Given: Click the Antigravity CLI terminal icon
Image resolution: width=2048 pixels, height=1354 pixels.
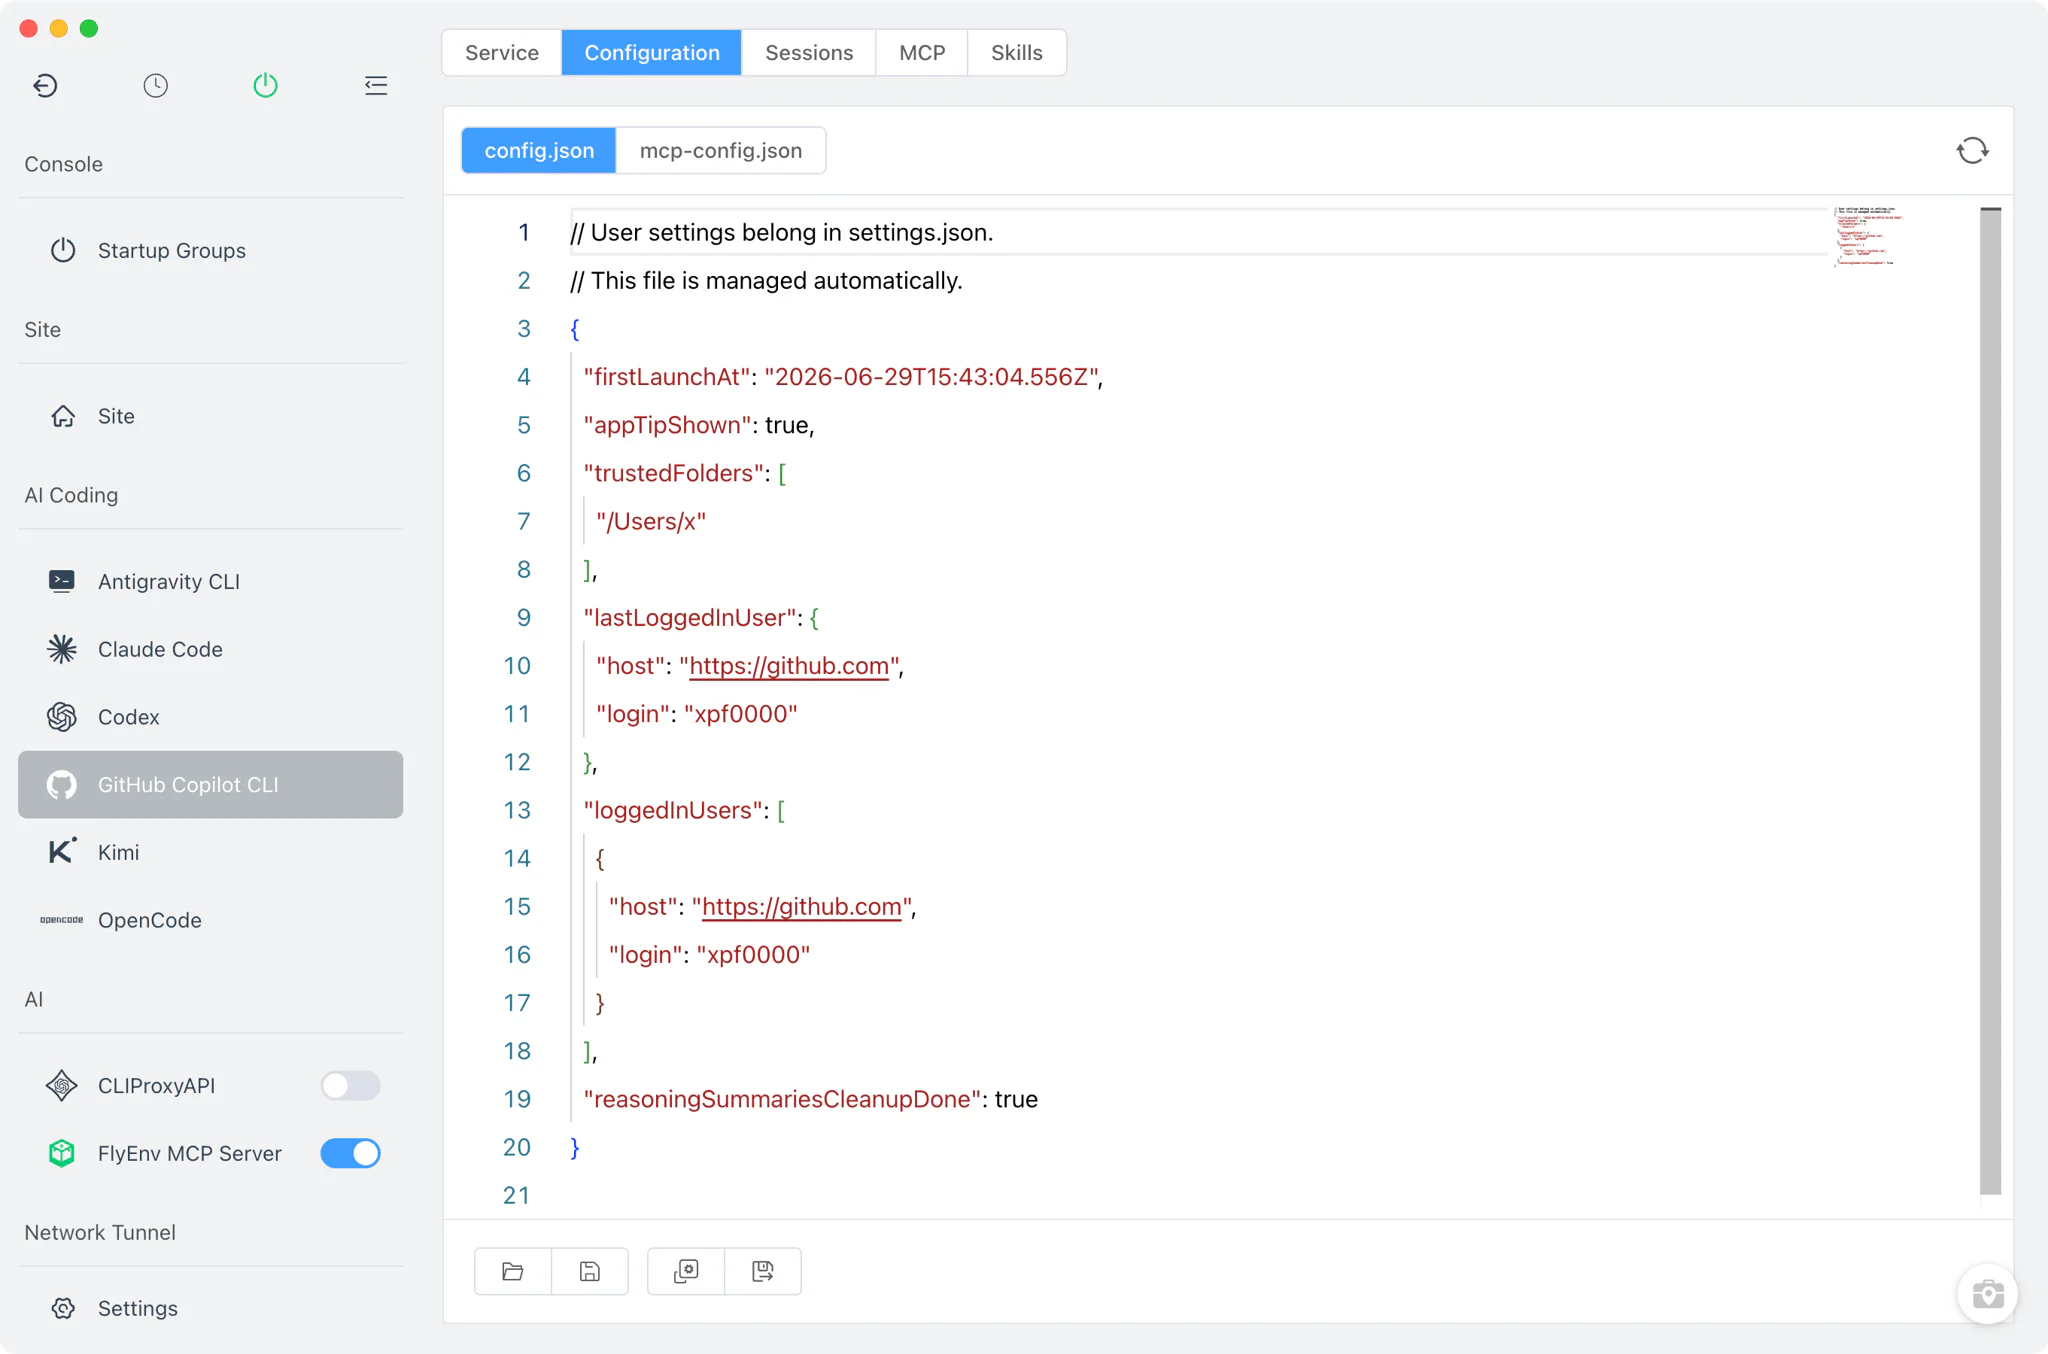Looking at the screenshot, I should click(x=62, y=581).
